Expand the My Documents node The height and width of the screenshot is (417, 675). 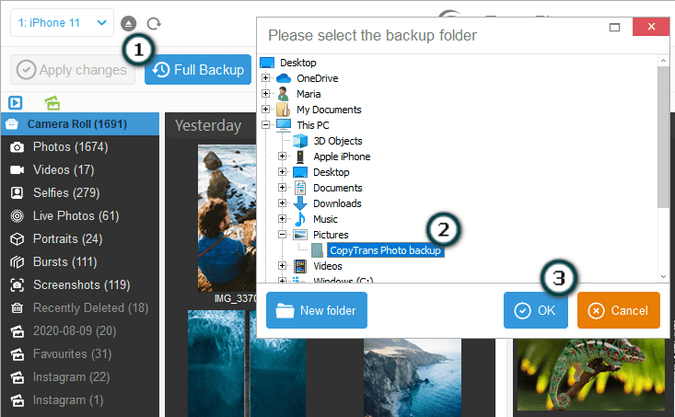coord(266,109)
